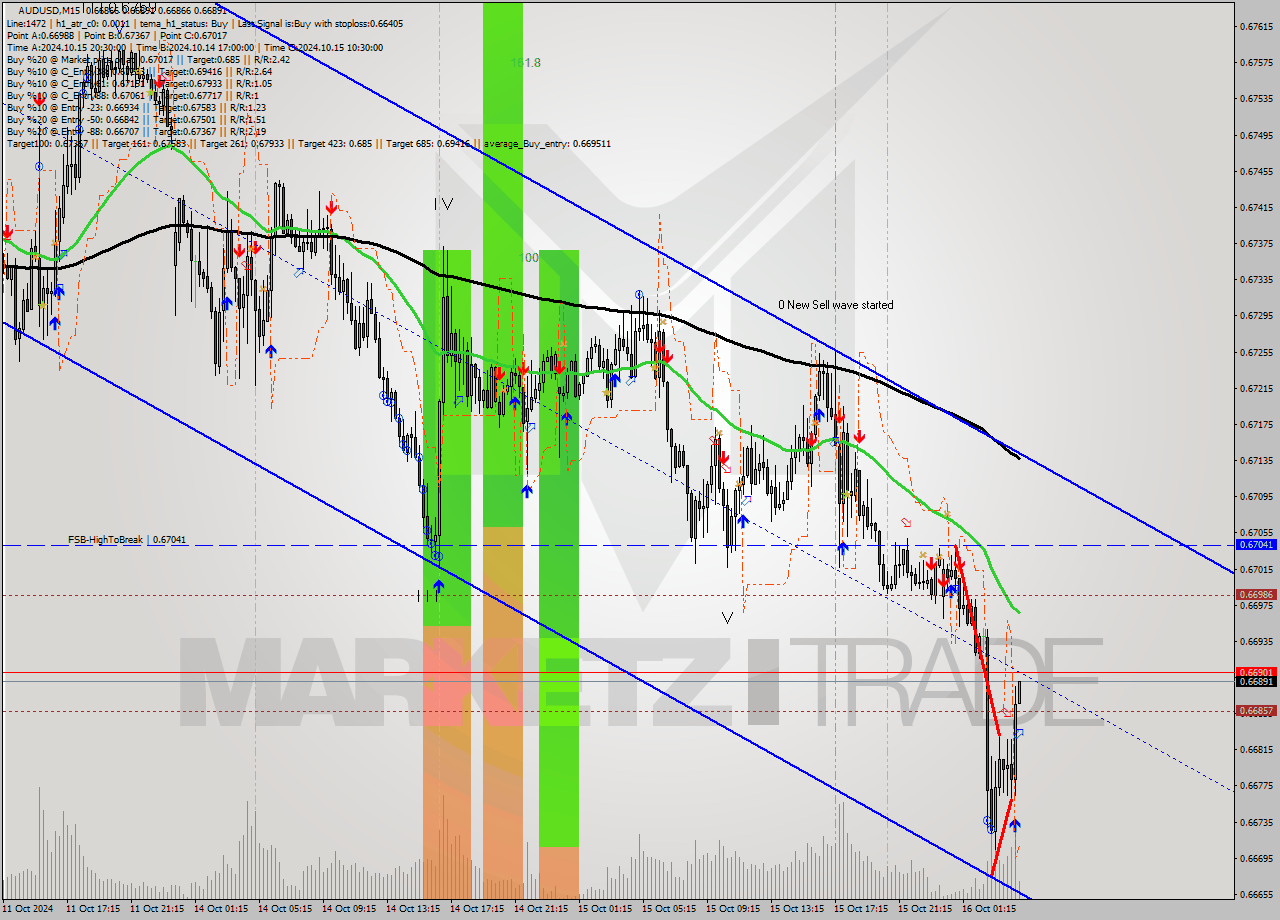The image size is (1280, 920).
Task: Click the blue 0.67041 price tag
Action: pyautogui.click(x=1256, y=545)
